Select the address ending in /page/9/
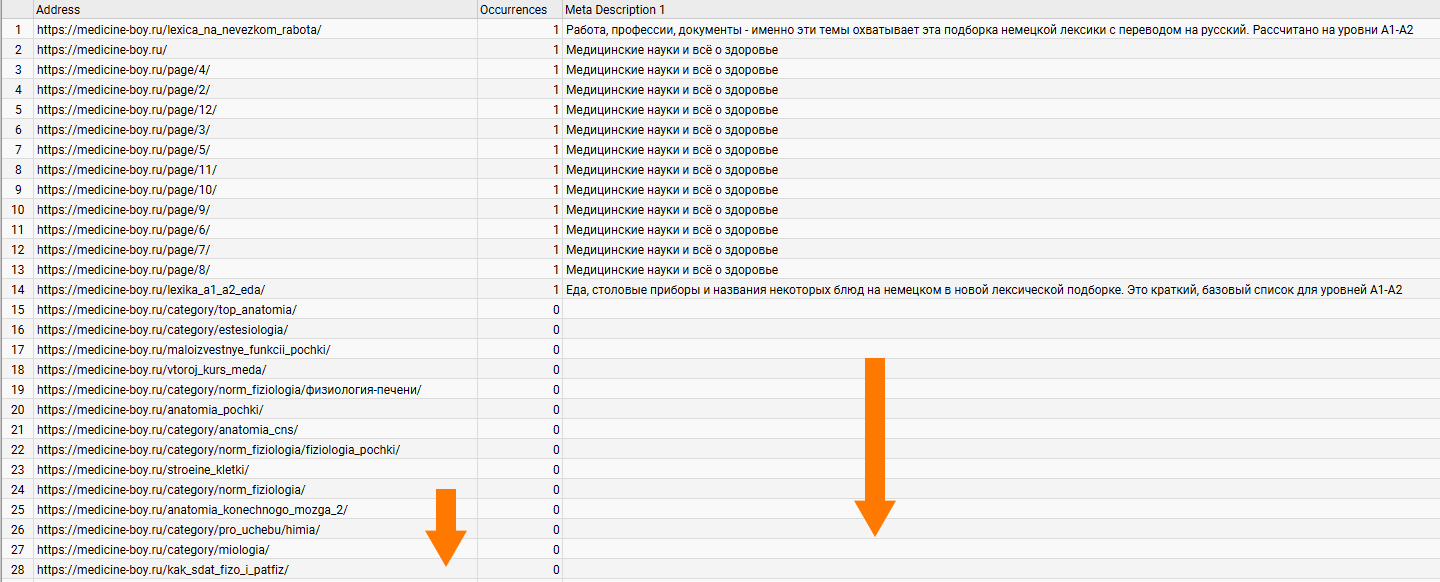Screen dimensions: 1440x582 click(255, 210)
